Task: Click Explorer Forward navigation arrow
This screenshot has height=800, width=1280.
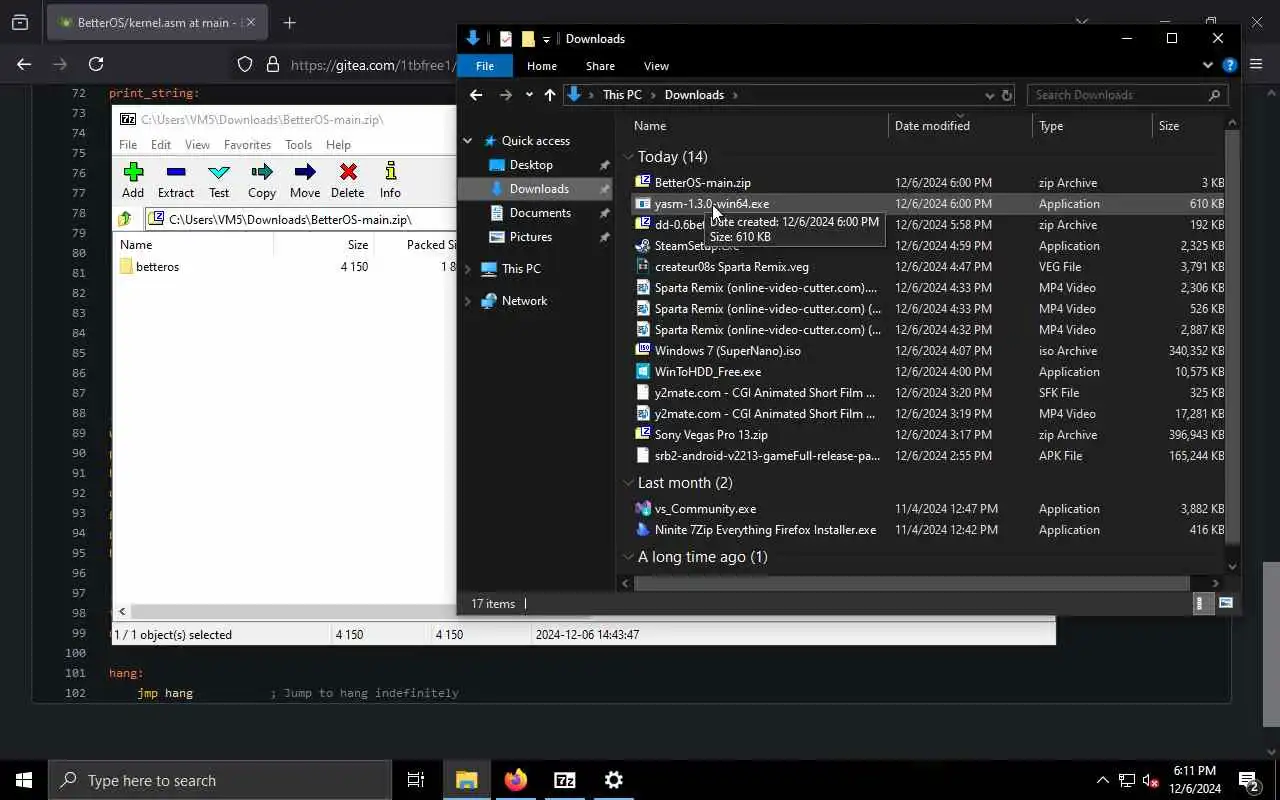Action: (506, 95)
